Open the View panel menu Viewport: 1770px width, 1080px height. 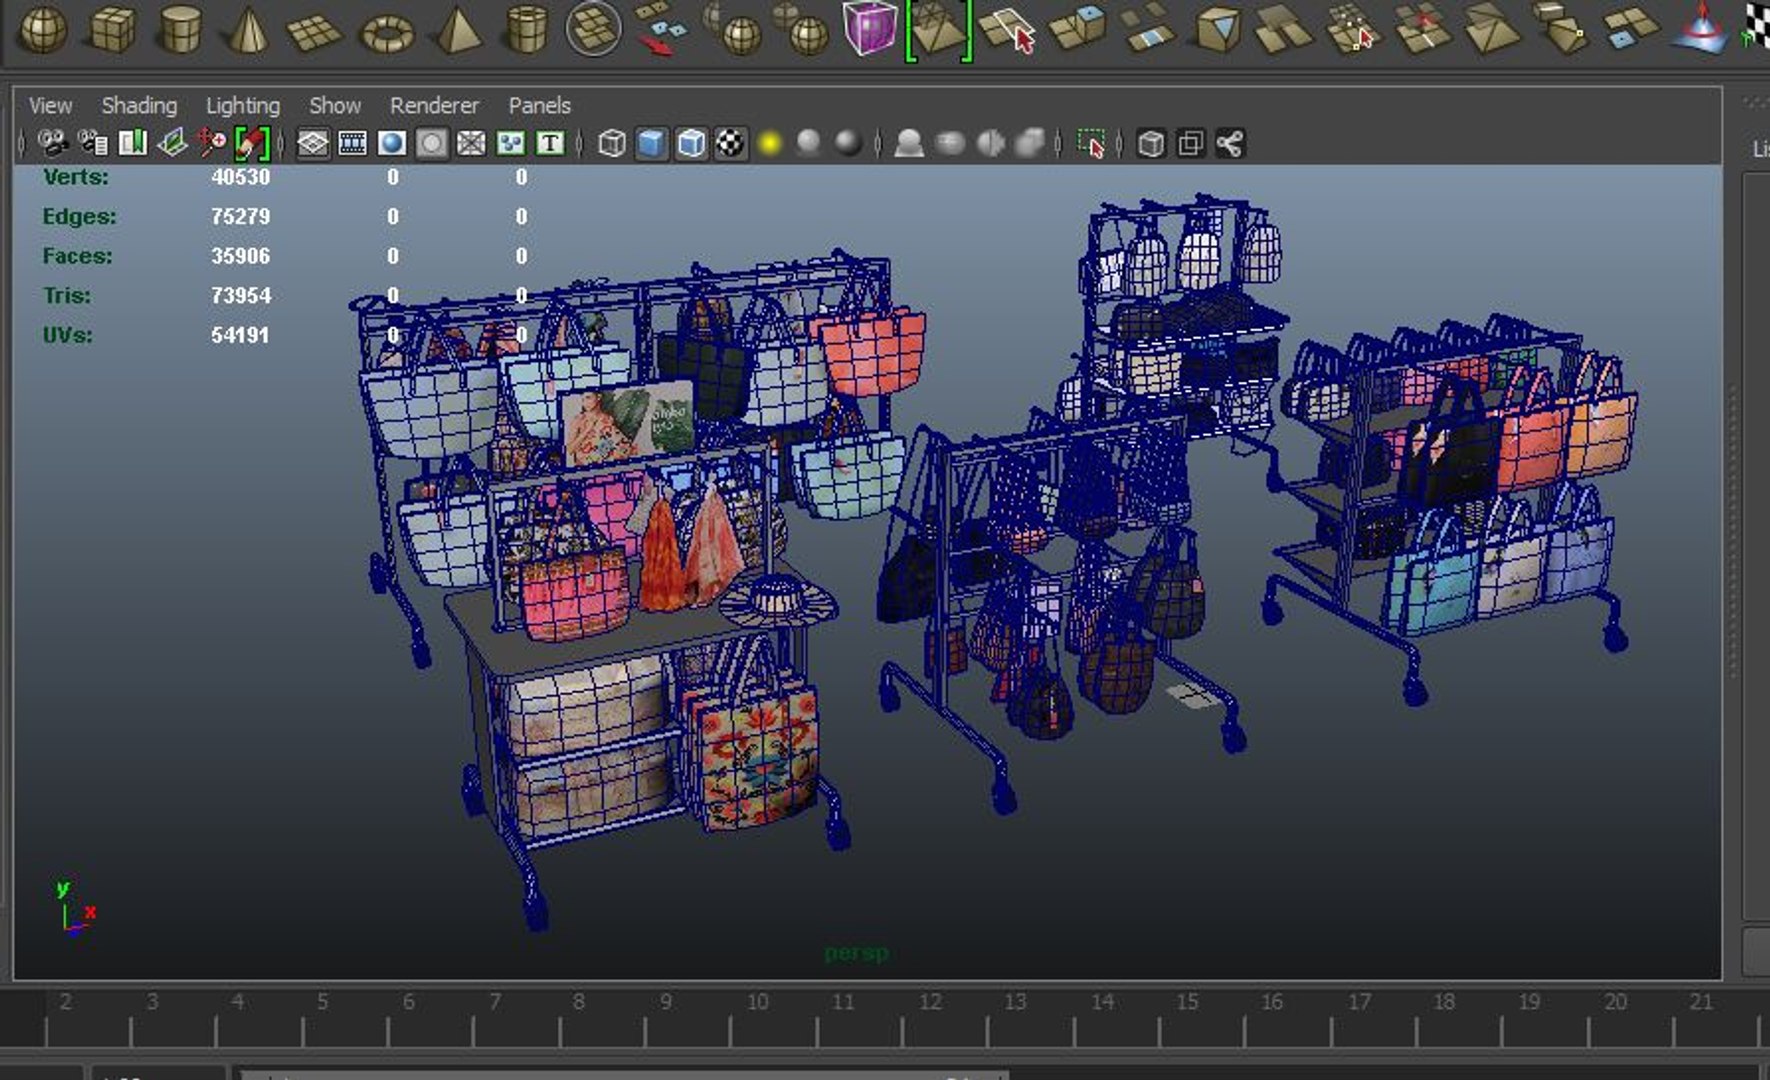(50, 105)
